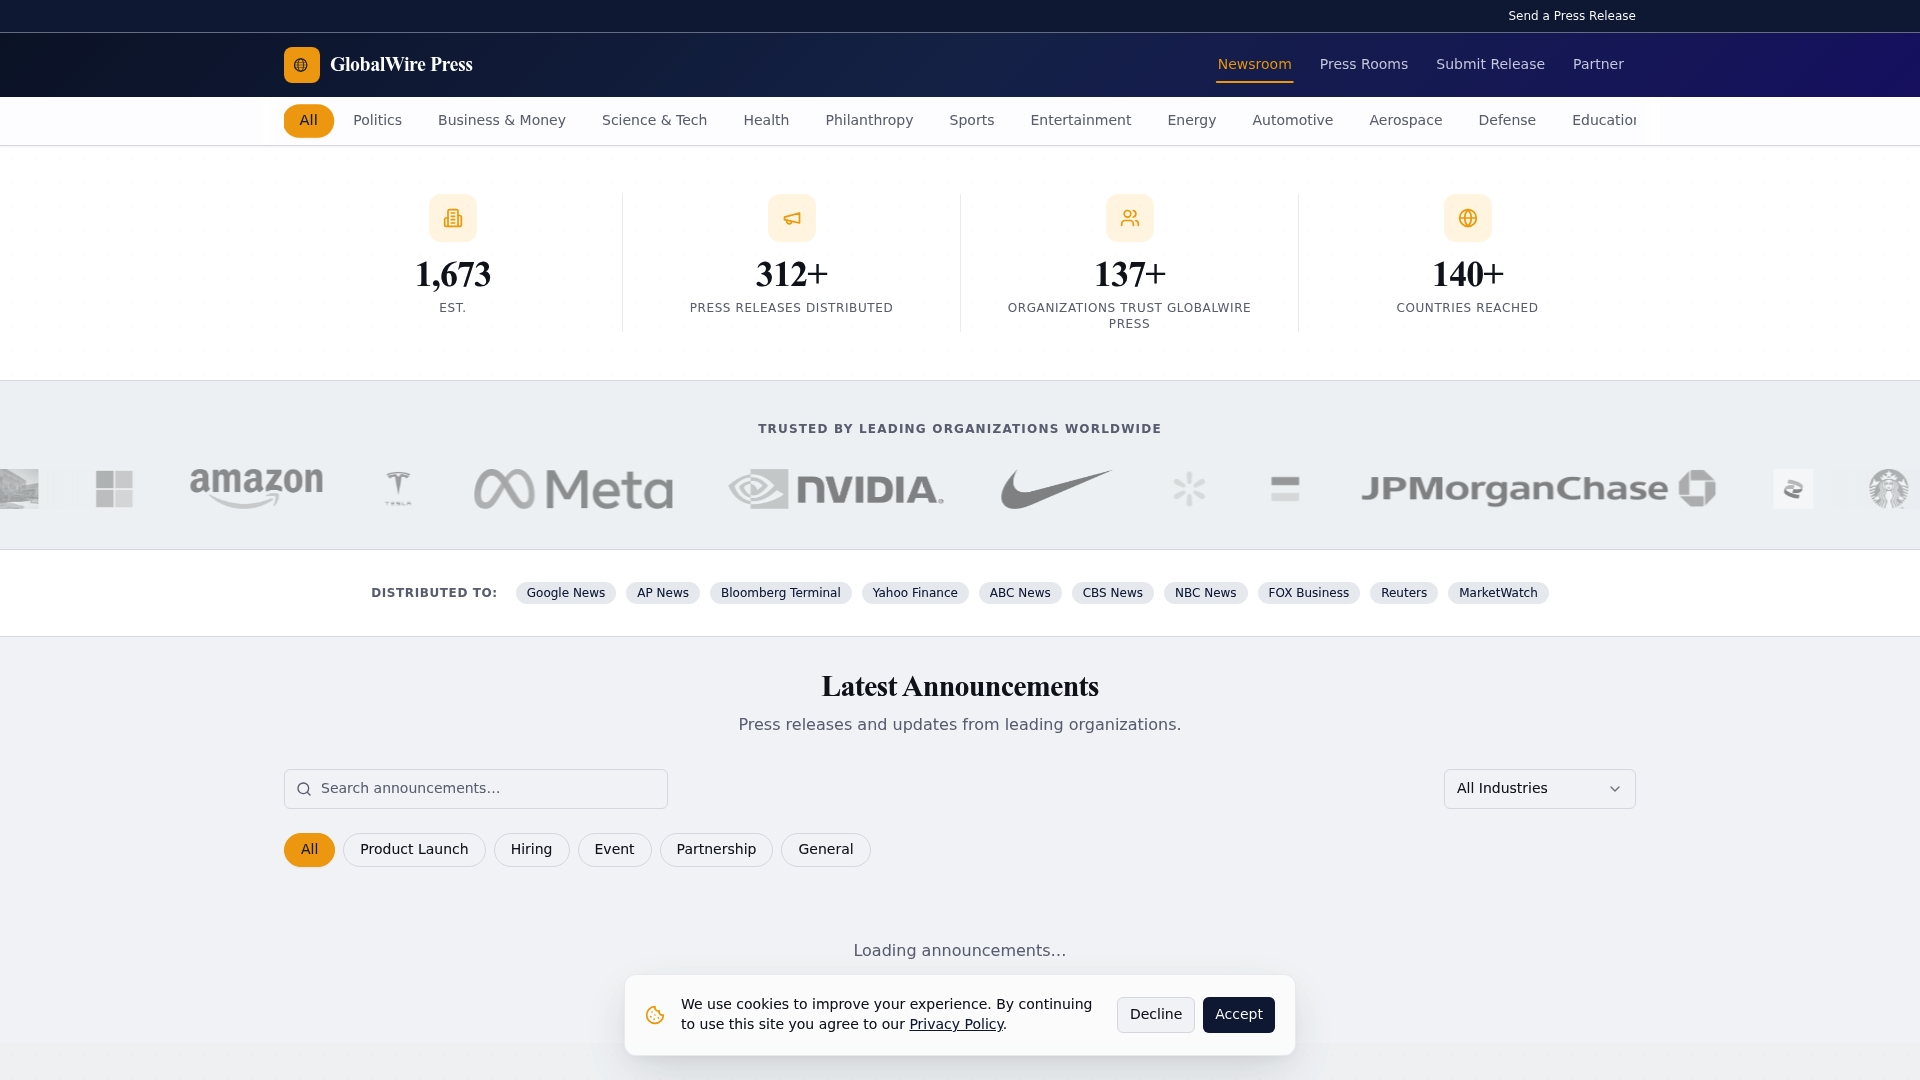Select the people organizations icon
The width and height of the screenshot is (1920, 1080).
[1130, 218]
